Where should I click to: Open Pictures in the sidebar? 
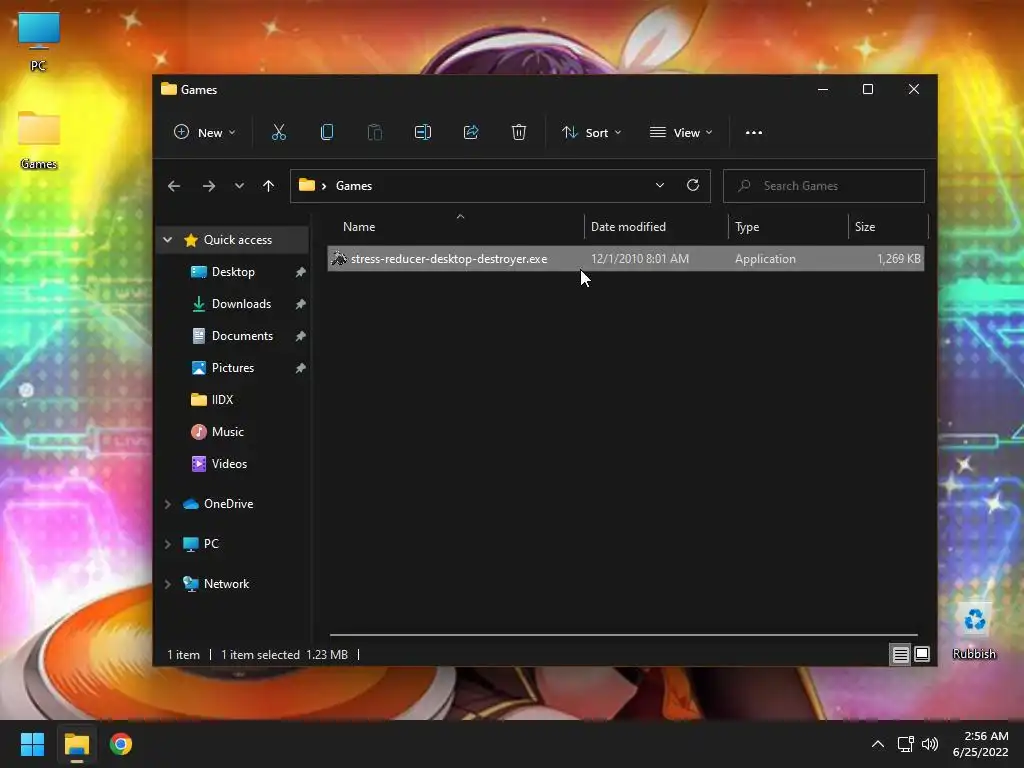(232, 368)
